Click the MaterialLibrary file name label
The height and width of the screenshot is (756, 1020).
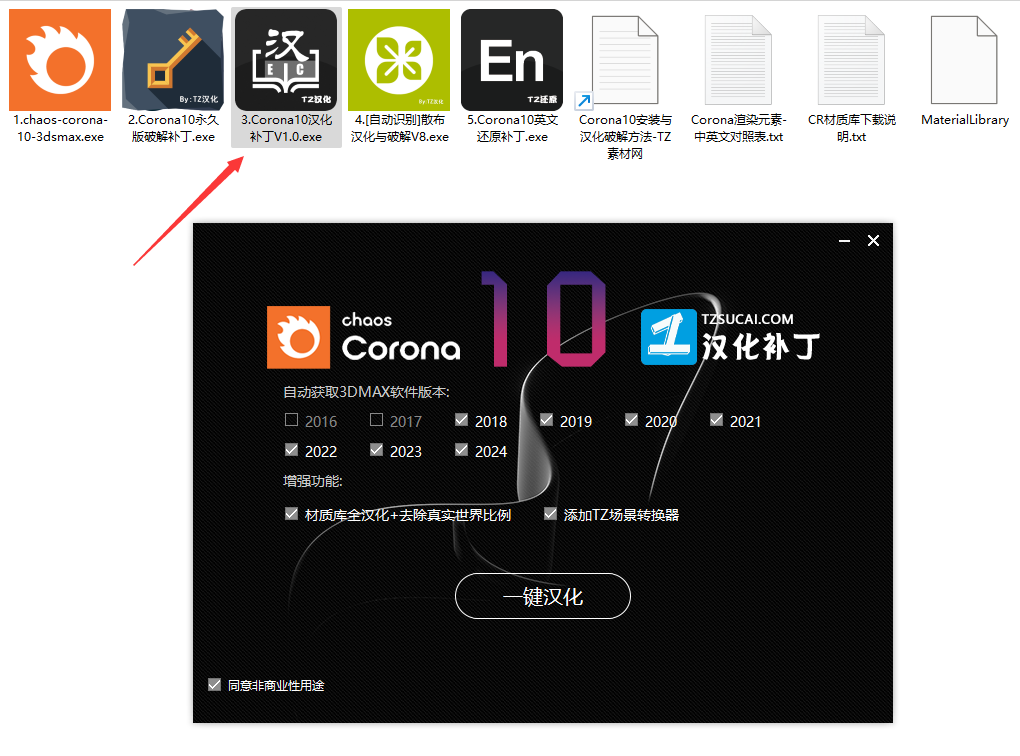tap(965, 120)
